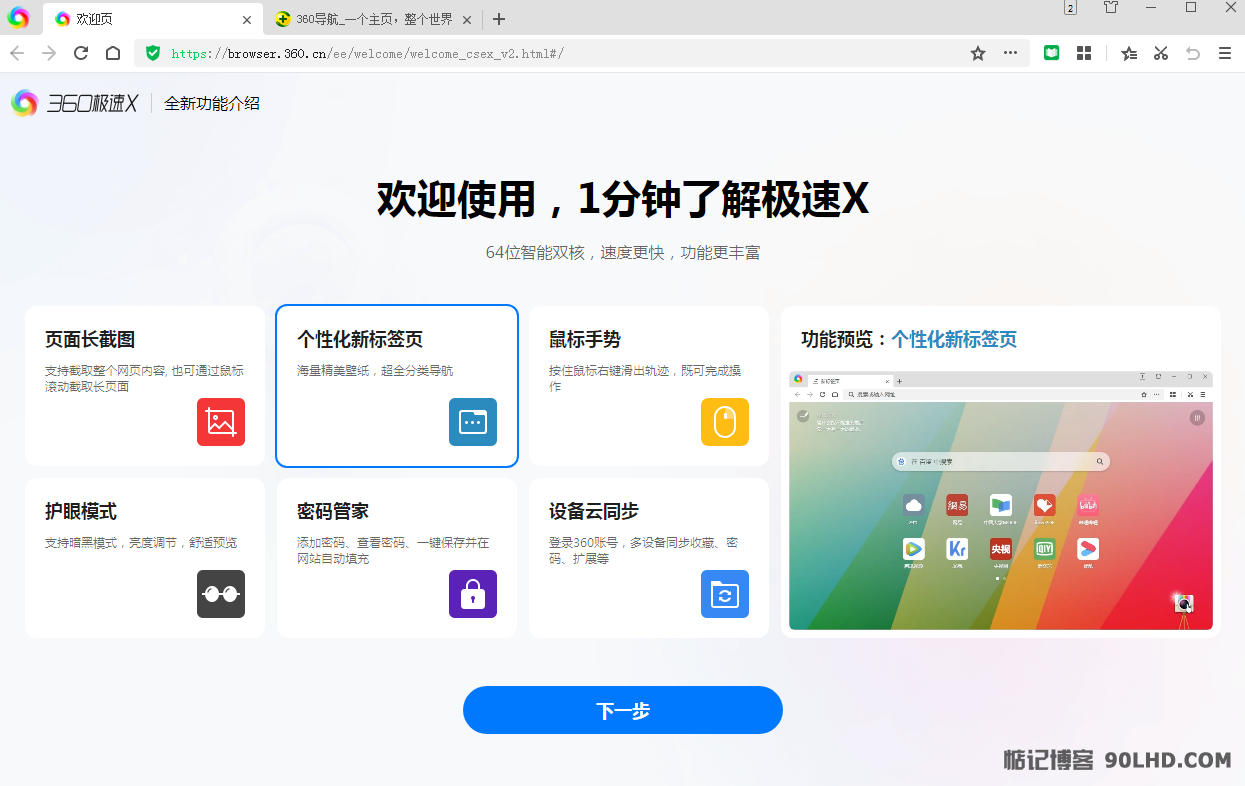This screenshot has width=1245, height=786.
Task: Select the 设备云同步 feature card
Action: 649,558
